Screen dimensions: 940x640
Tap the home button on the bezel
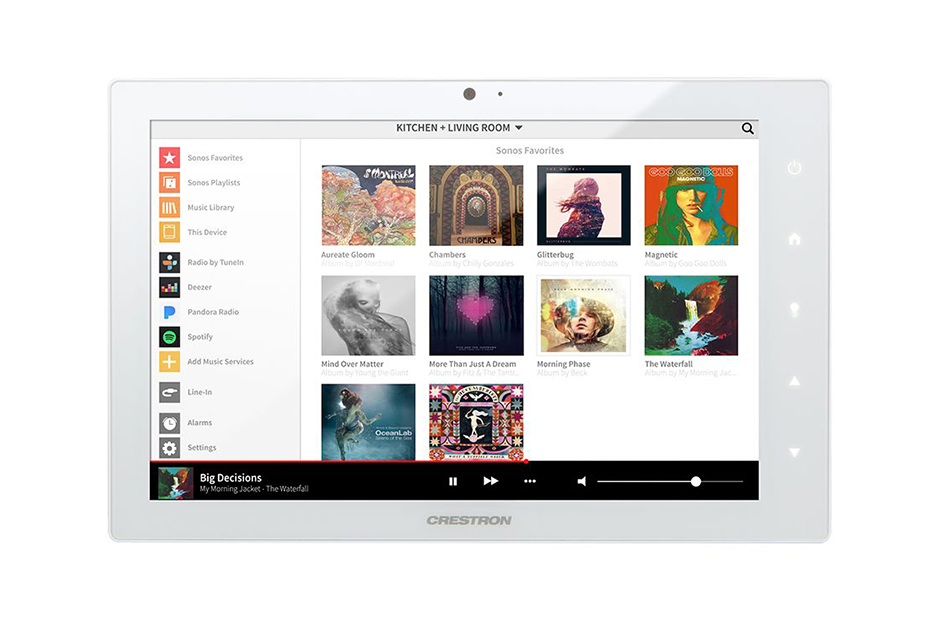(x=794, y=239)
